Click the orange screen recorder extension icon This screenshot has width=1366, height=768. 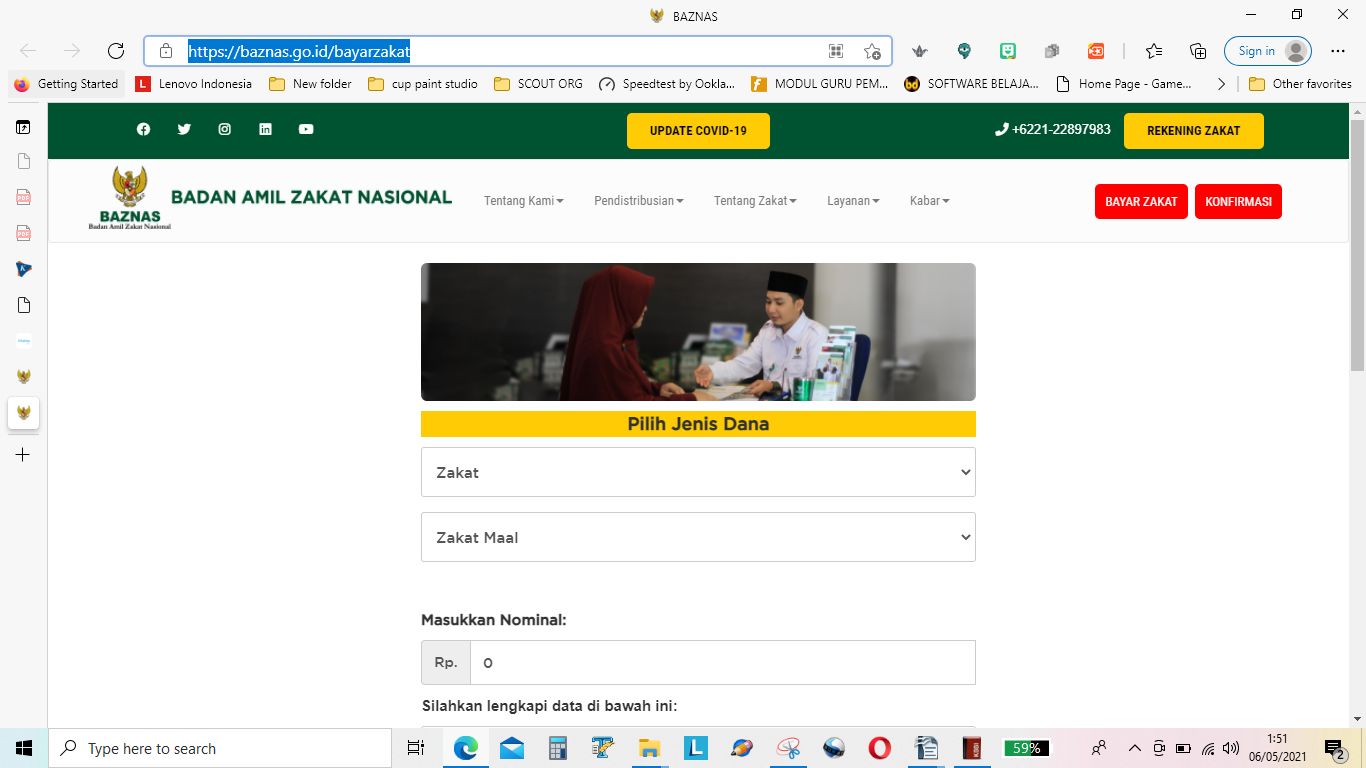tap(1096, 51)
